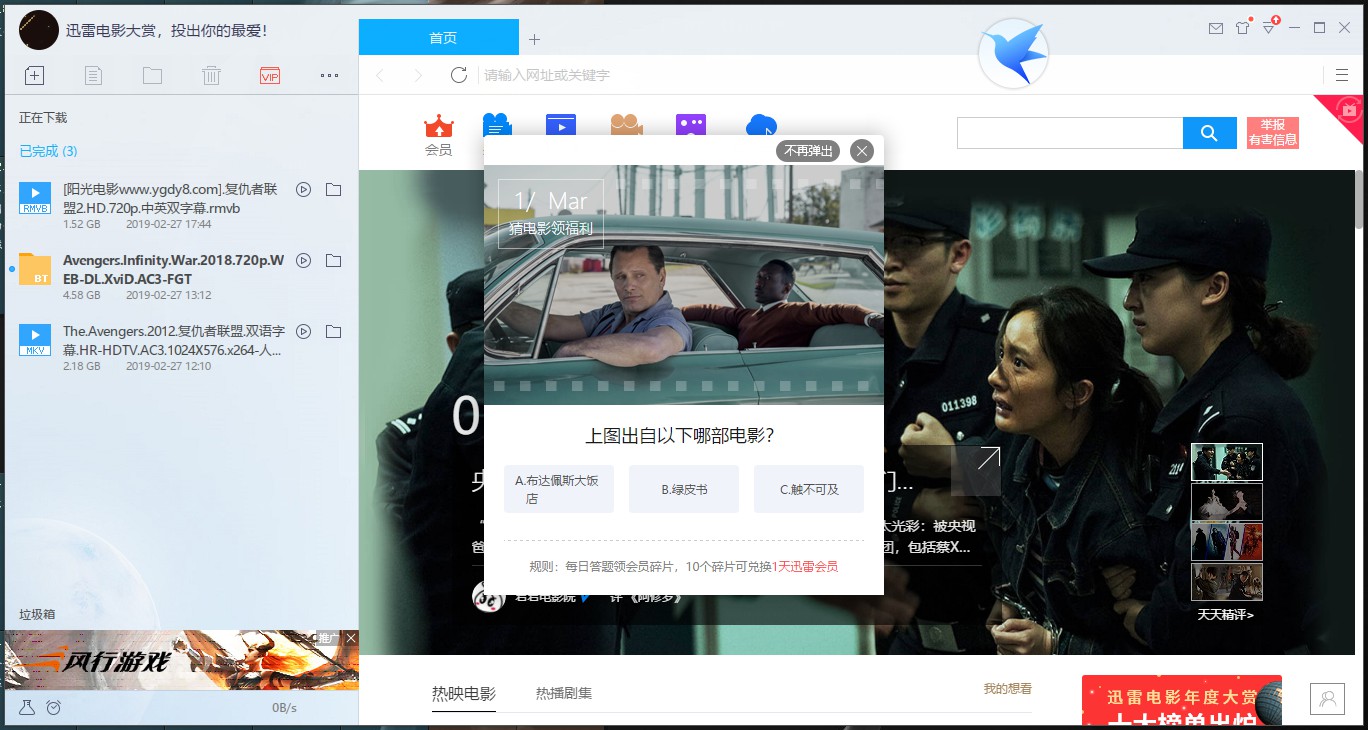
Task: Open the 我的想看 link
Action: coord(1008,689)
